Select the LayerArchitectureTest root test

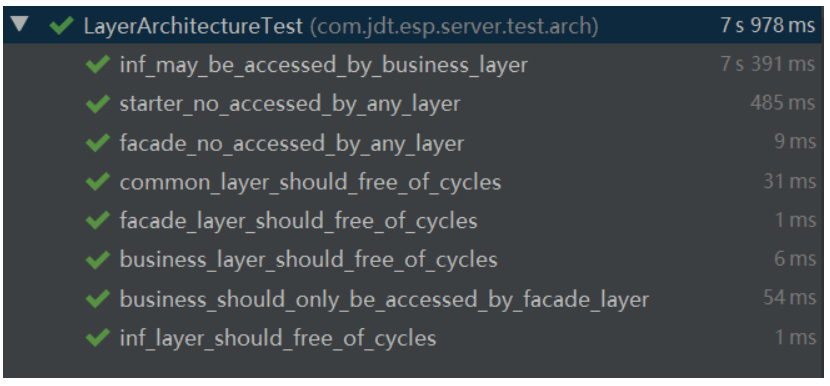193,26
